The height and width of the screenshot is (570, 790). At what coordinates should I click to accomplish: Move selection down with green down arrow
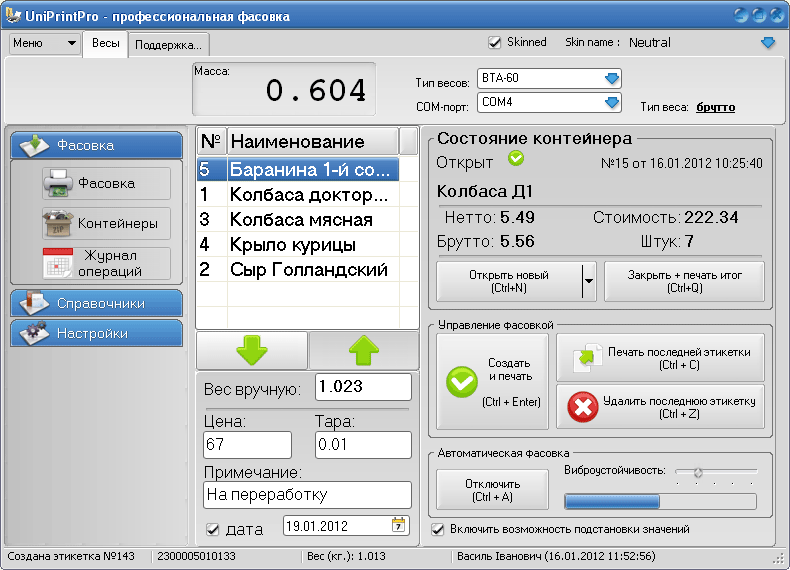click(251, 350)
